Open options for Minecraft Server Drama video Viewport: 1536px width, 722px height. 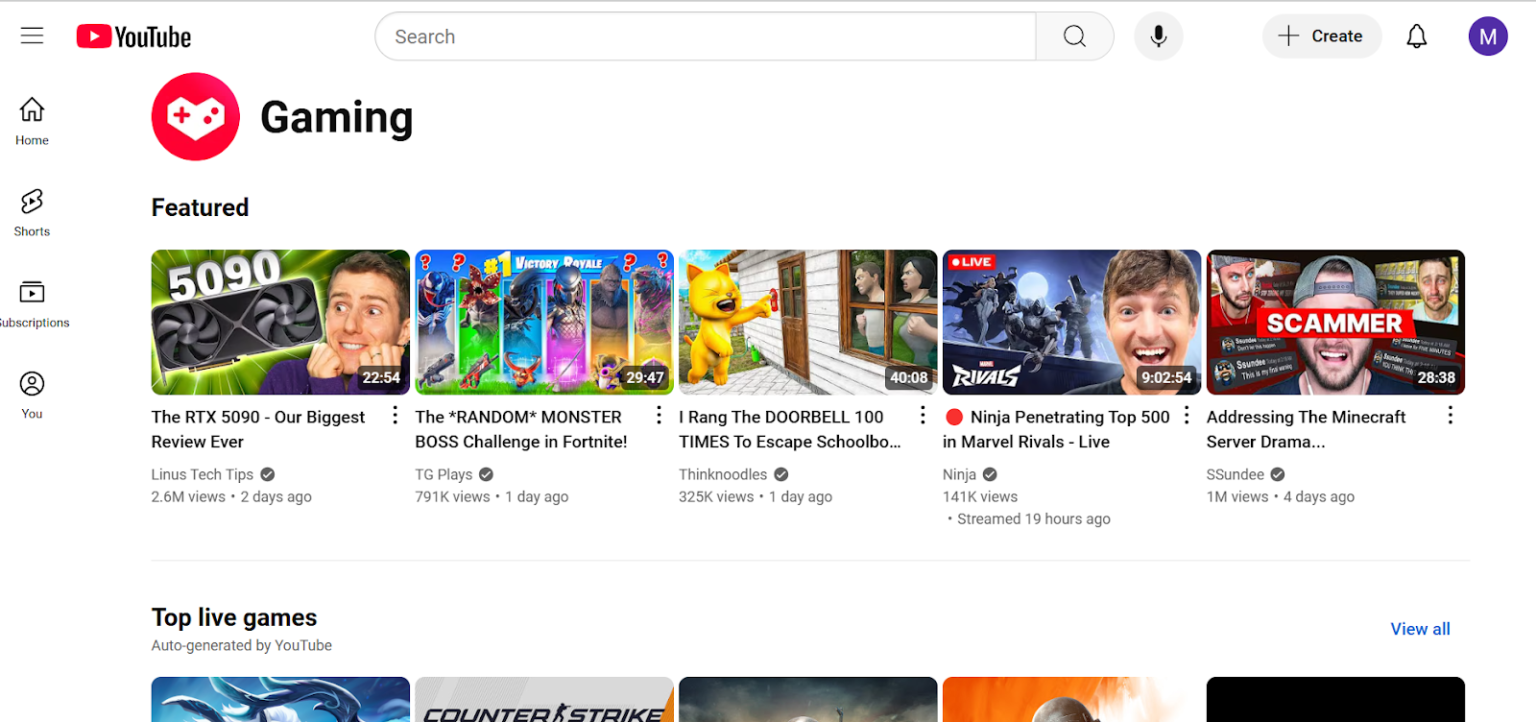(x=1450, y=415)
